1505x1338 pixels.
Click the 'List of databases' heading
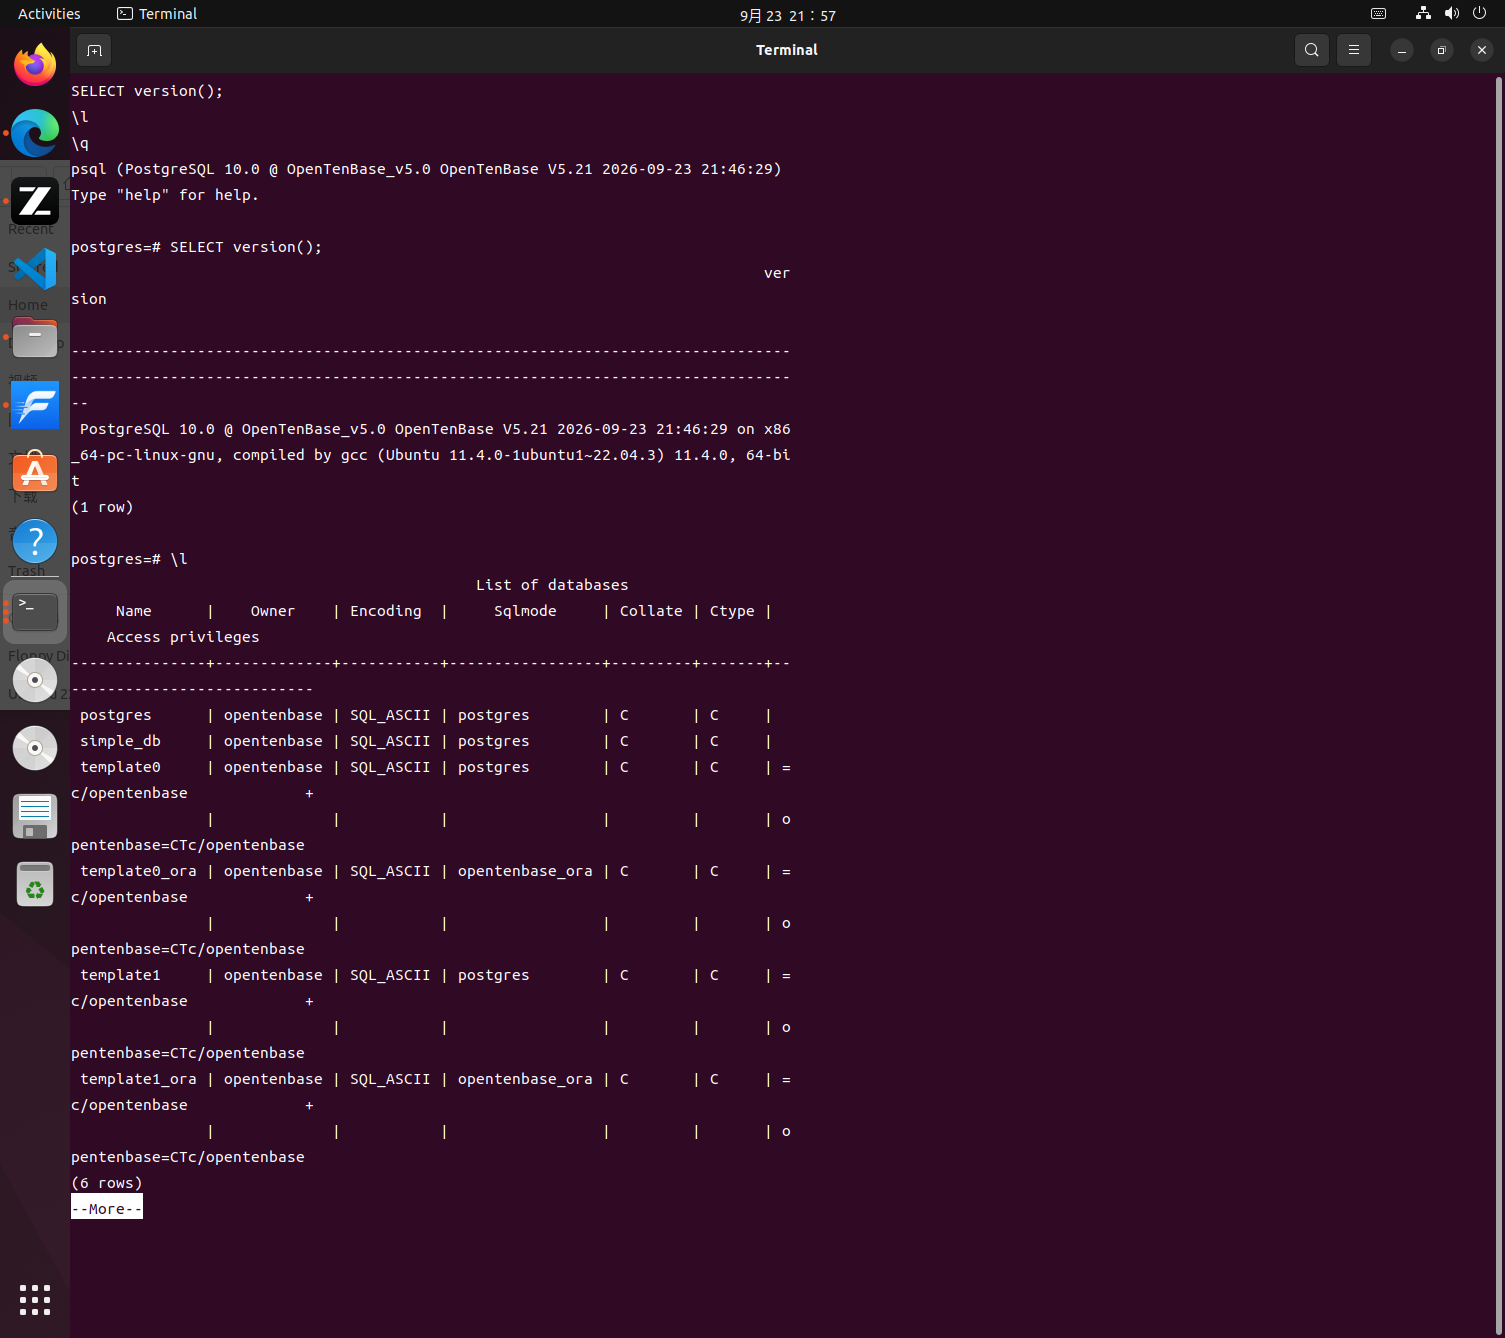click(552, 585)
